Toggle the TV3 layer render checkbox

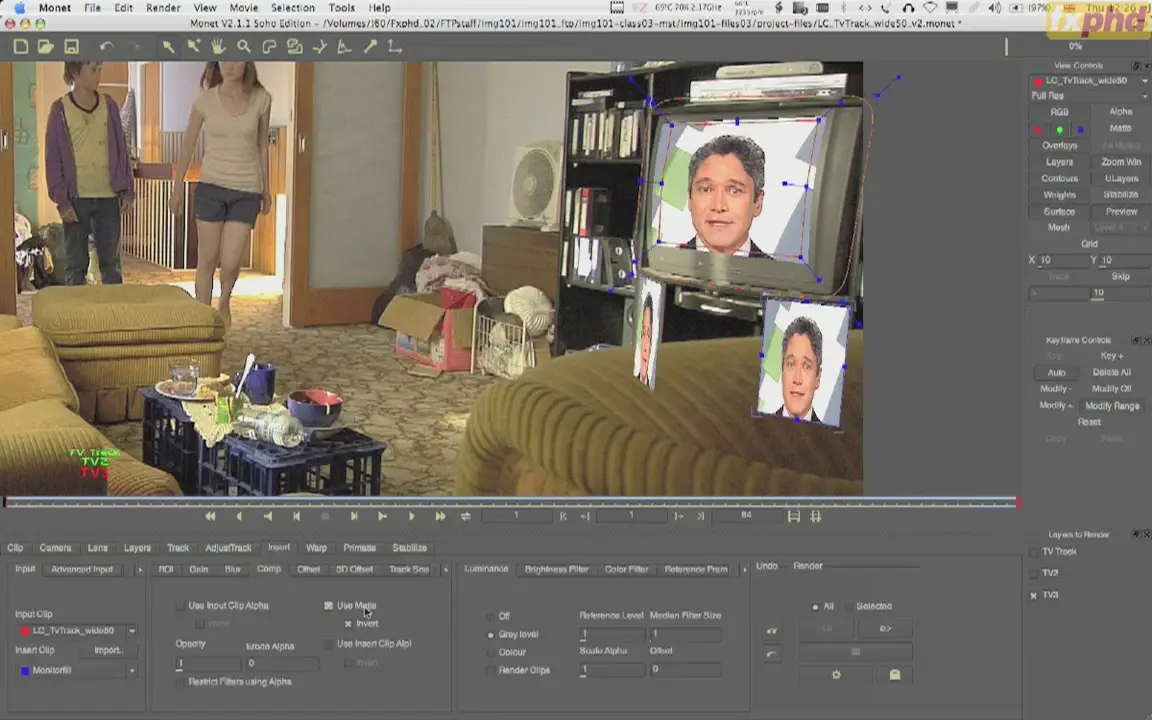click(x=1034, y=595)
